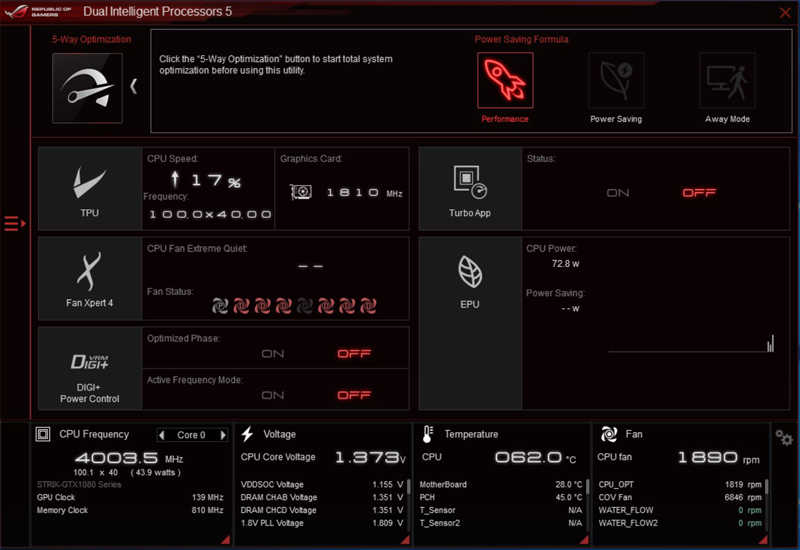Click the MotherBoard temperature row
This screenshot has height=550, width=800.
pyautogui.click(x=501, y=484)
